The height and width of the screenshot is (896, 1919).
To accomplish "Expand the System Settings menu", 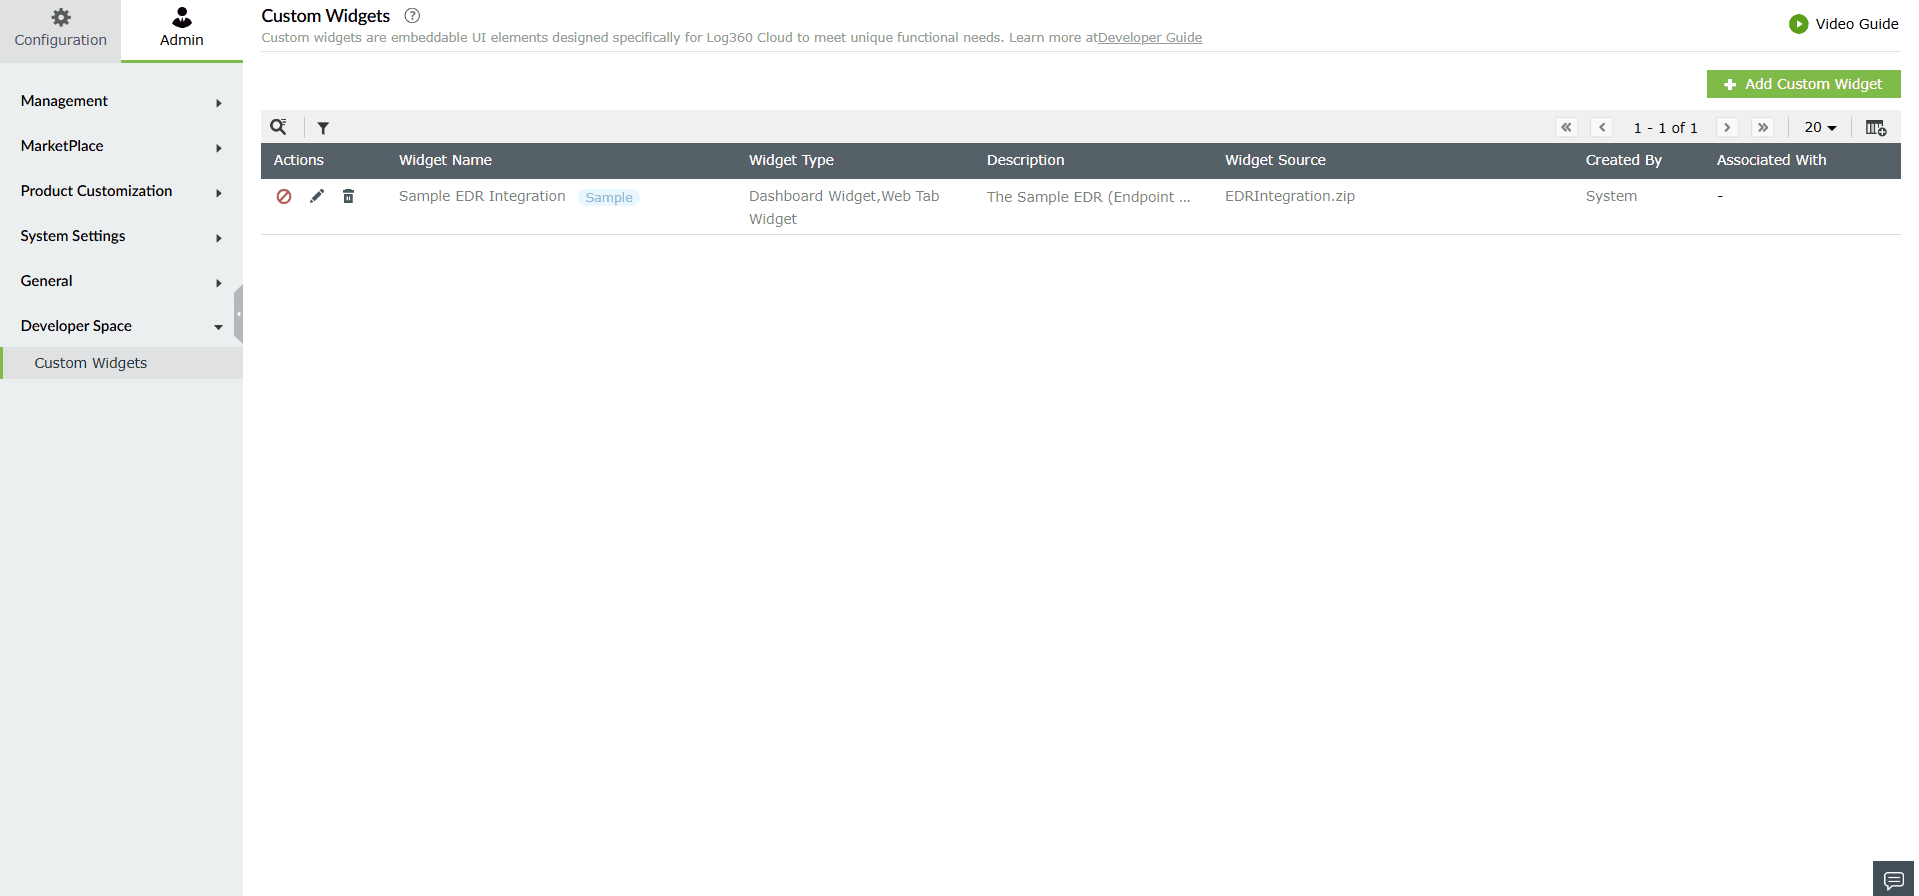I will click(x=121, y=236).
